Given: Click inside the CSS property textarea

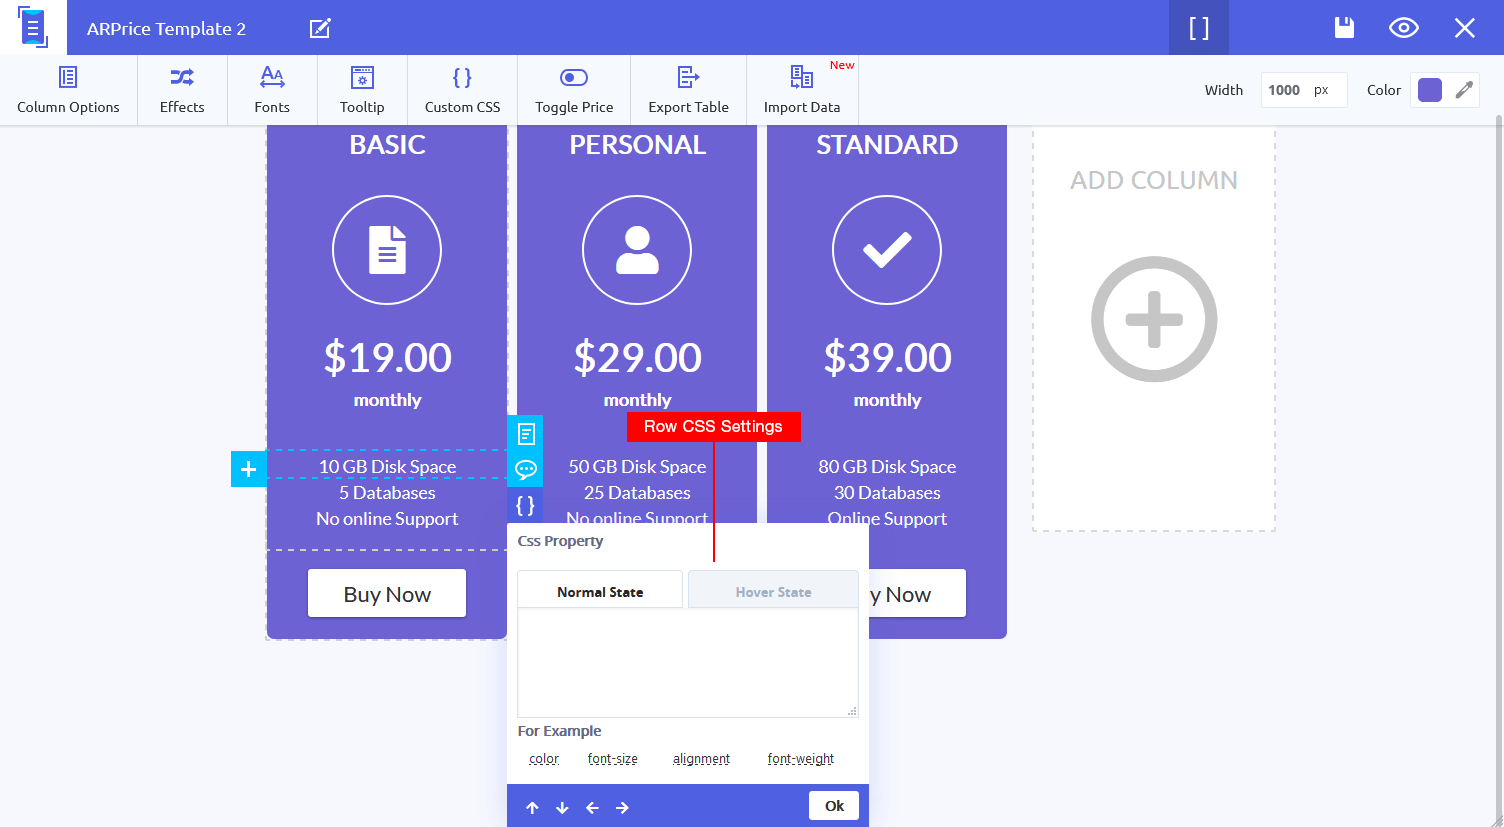Looking at the screenshot, I should 688,663.
